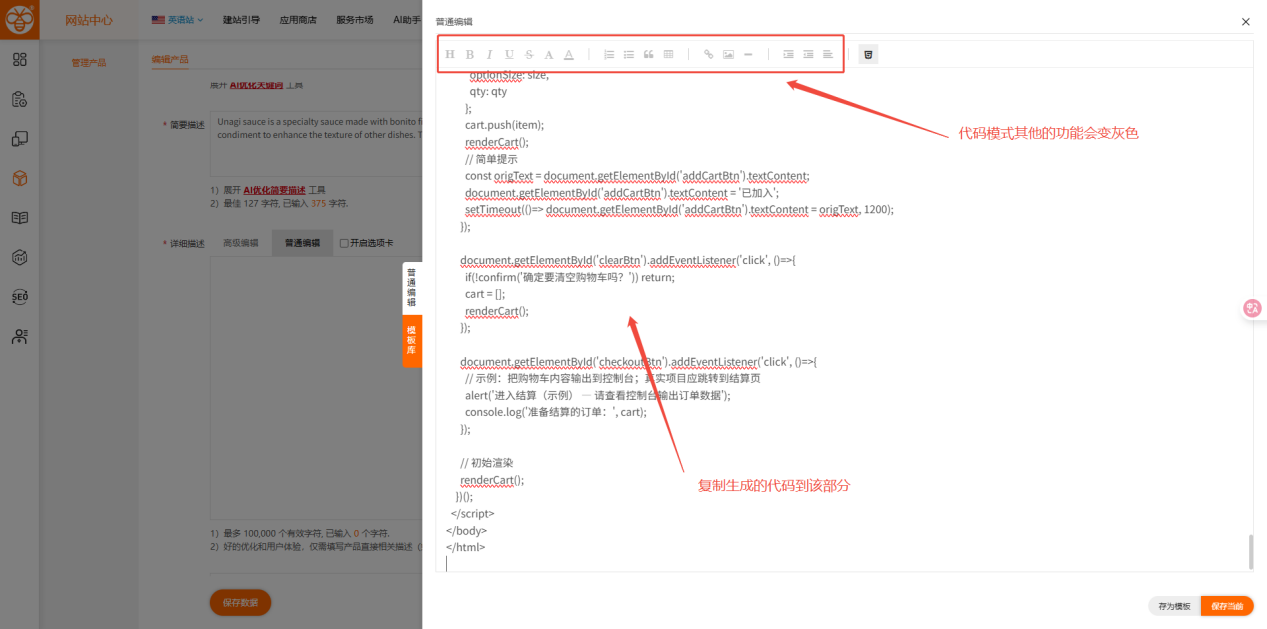Click the comment '// 初始渲染'
This screenshot has width=1267, height=629.
pyautogui.click(x=487, y=463)
